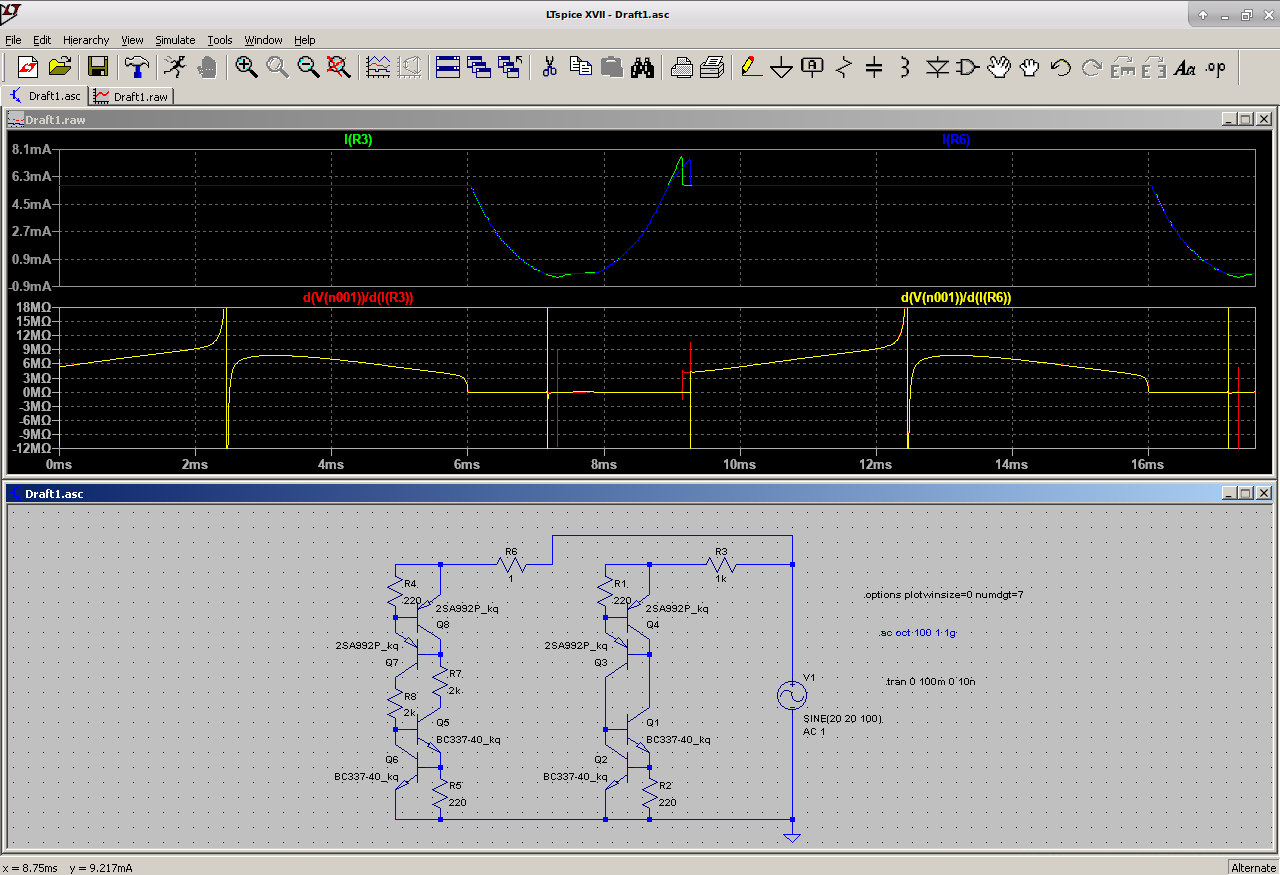Select resistor R3 1k in schematic
Screen dimensions: 1280x875
click(x=720, y=564)
